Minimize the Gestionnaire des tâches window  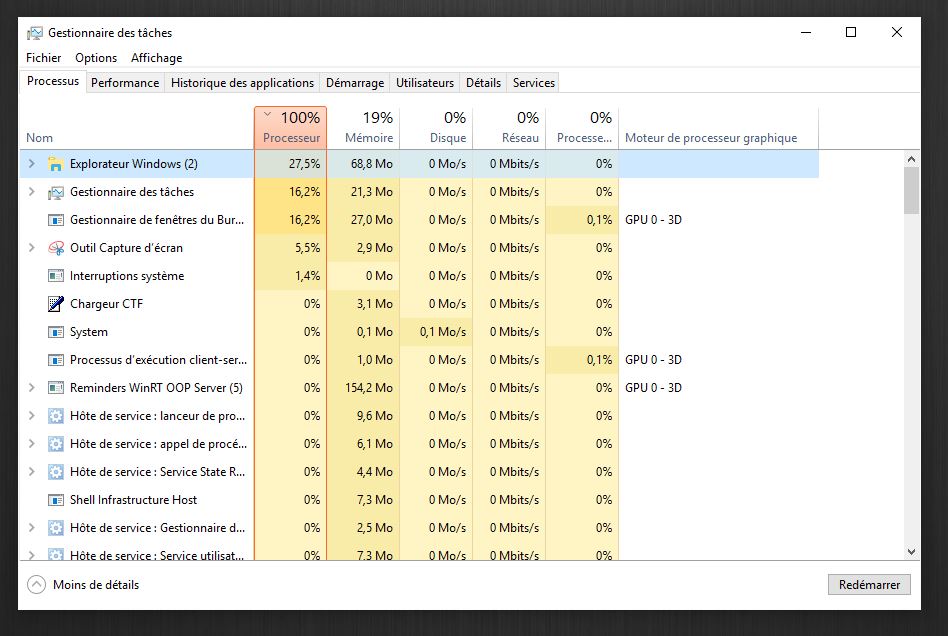tap(806, 33)
